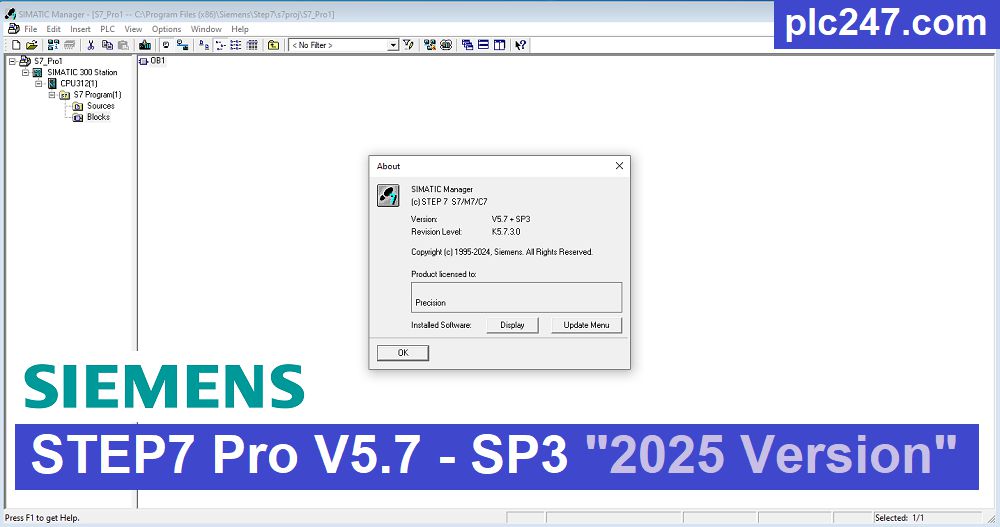Viewport: 1000px width, 527px height.
Task: Collapse the CPU312(1) tree node
Action: [x=39, y=84]
